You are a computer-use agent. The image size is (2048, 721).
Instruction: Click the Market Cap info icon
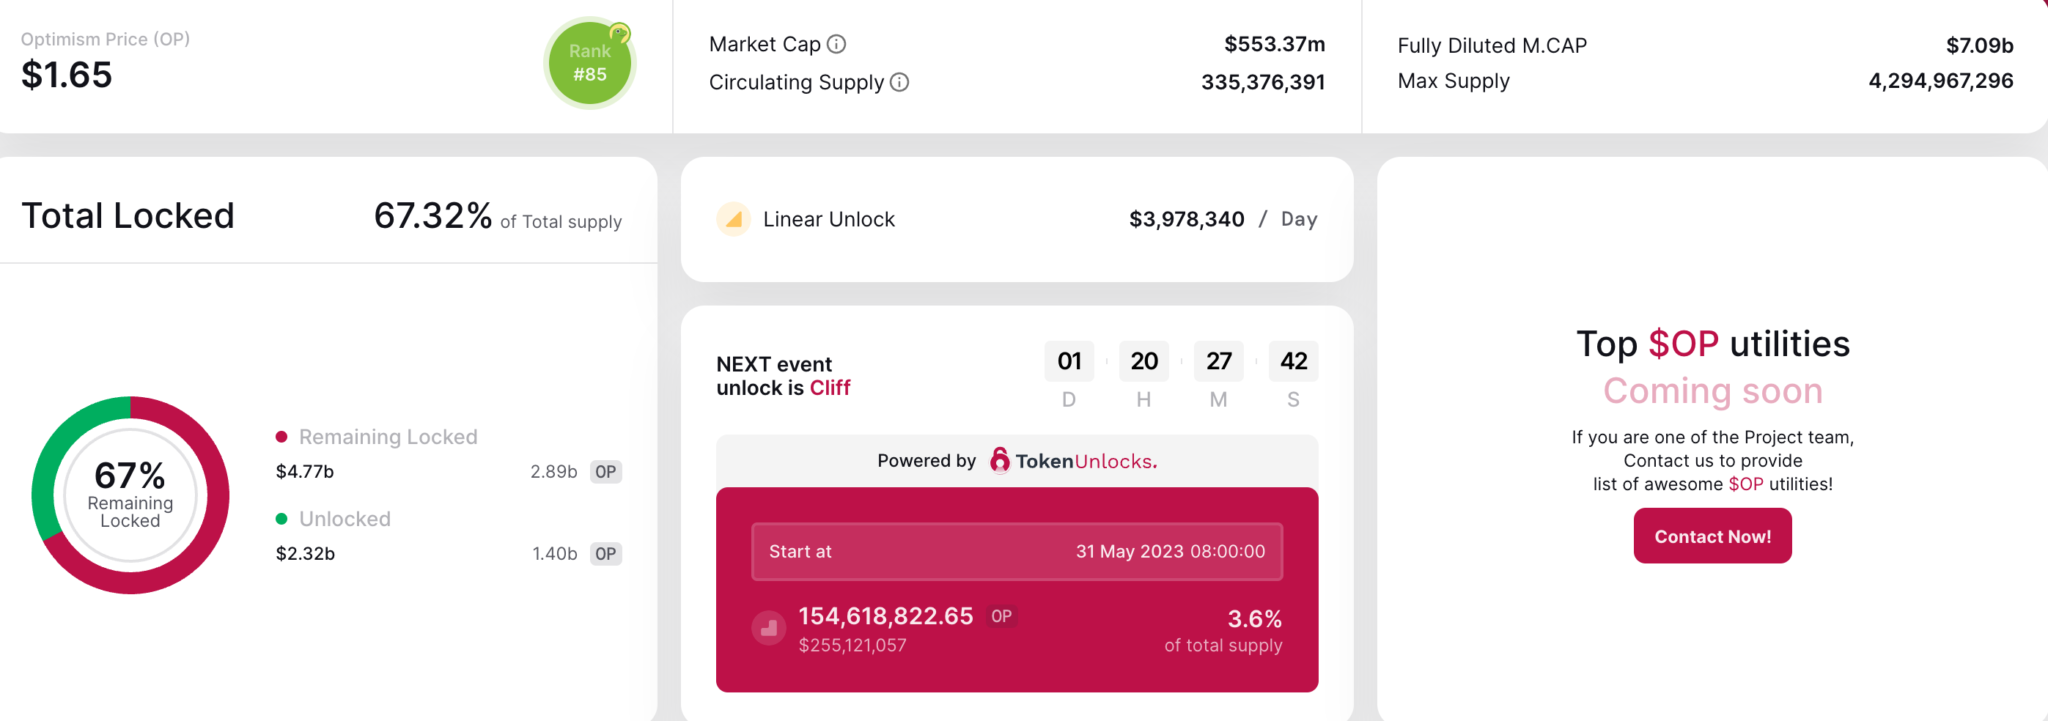coord(837,44)
